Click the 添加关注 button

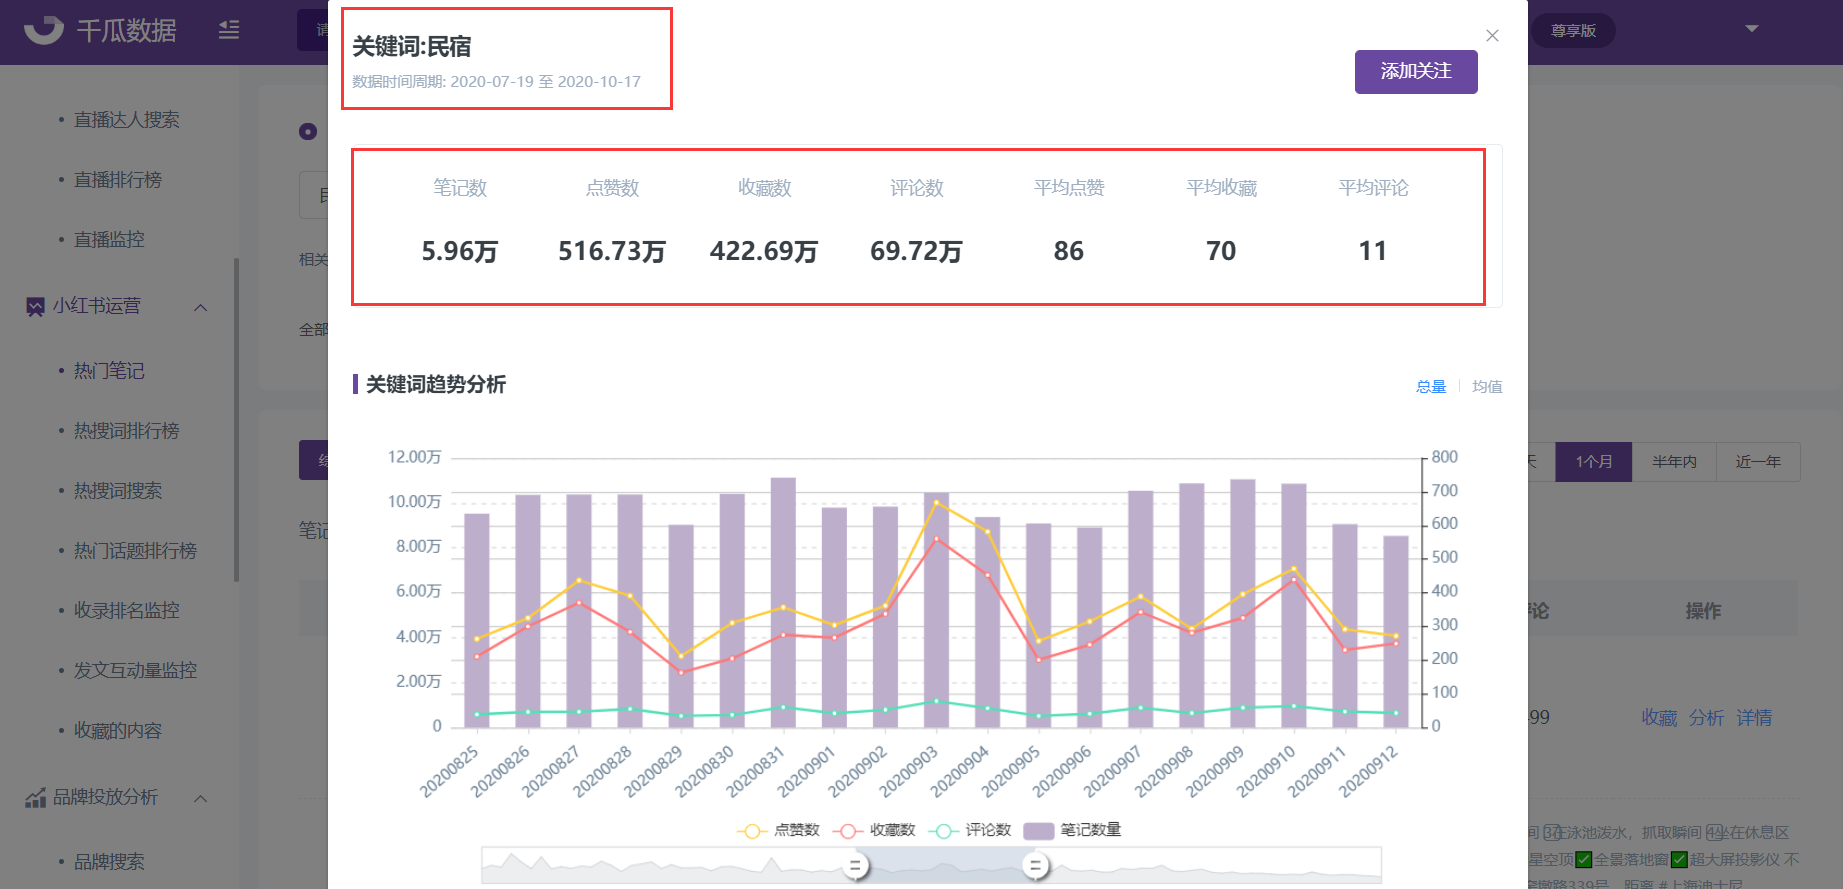(x=1416, y=72)
